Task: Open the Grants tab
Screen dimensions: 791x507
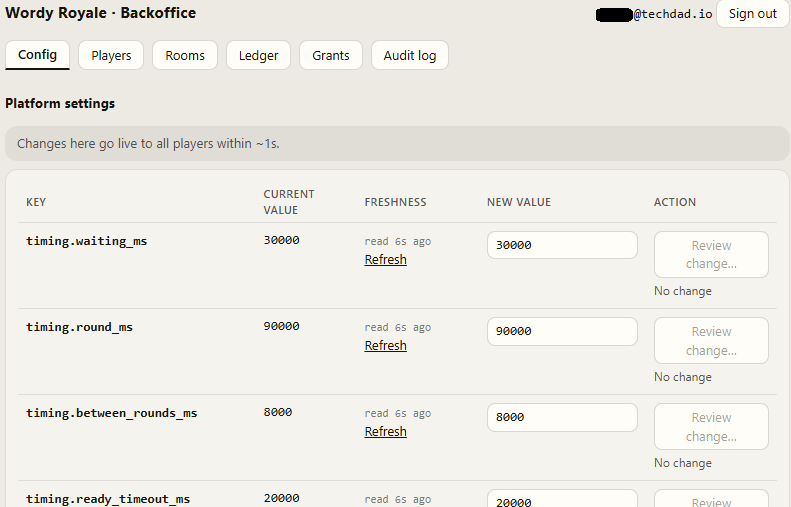Action: coord(331,55)
